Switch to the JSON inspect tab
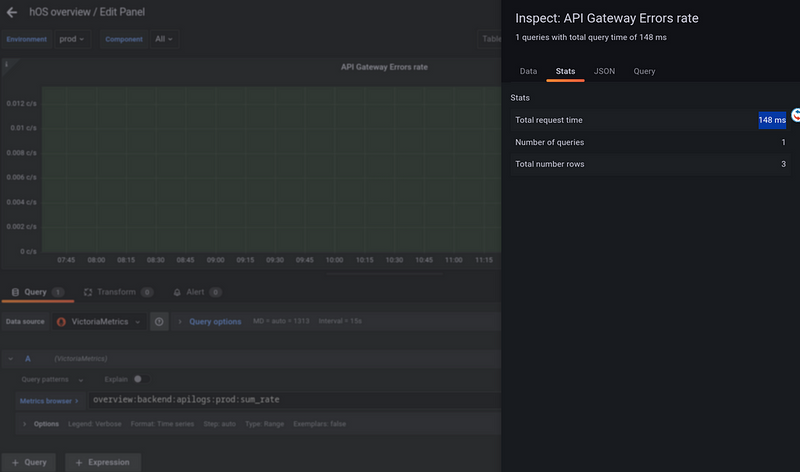 click(604, 71)
